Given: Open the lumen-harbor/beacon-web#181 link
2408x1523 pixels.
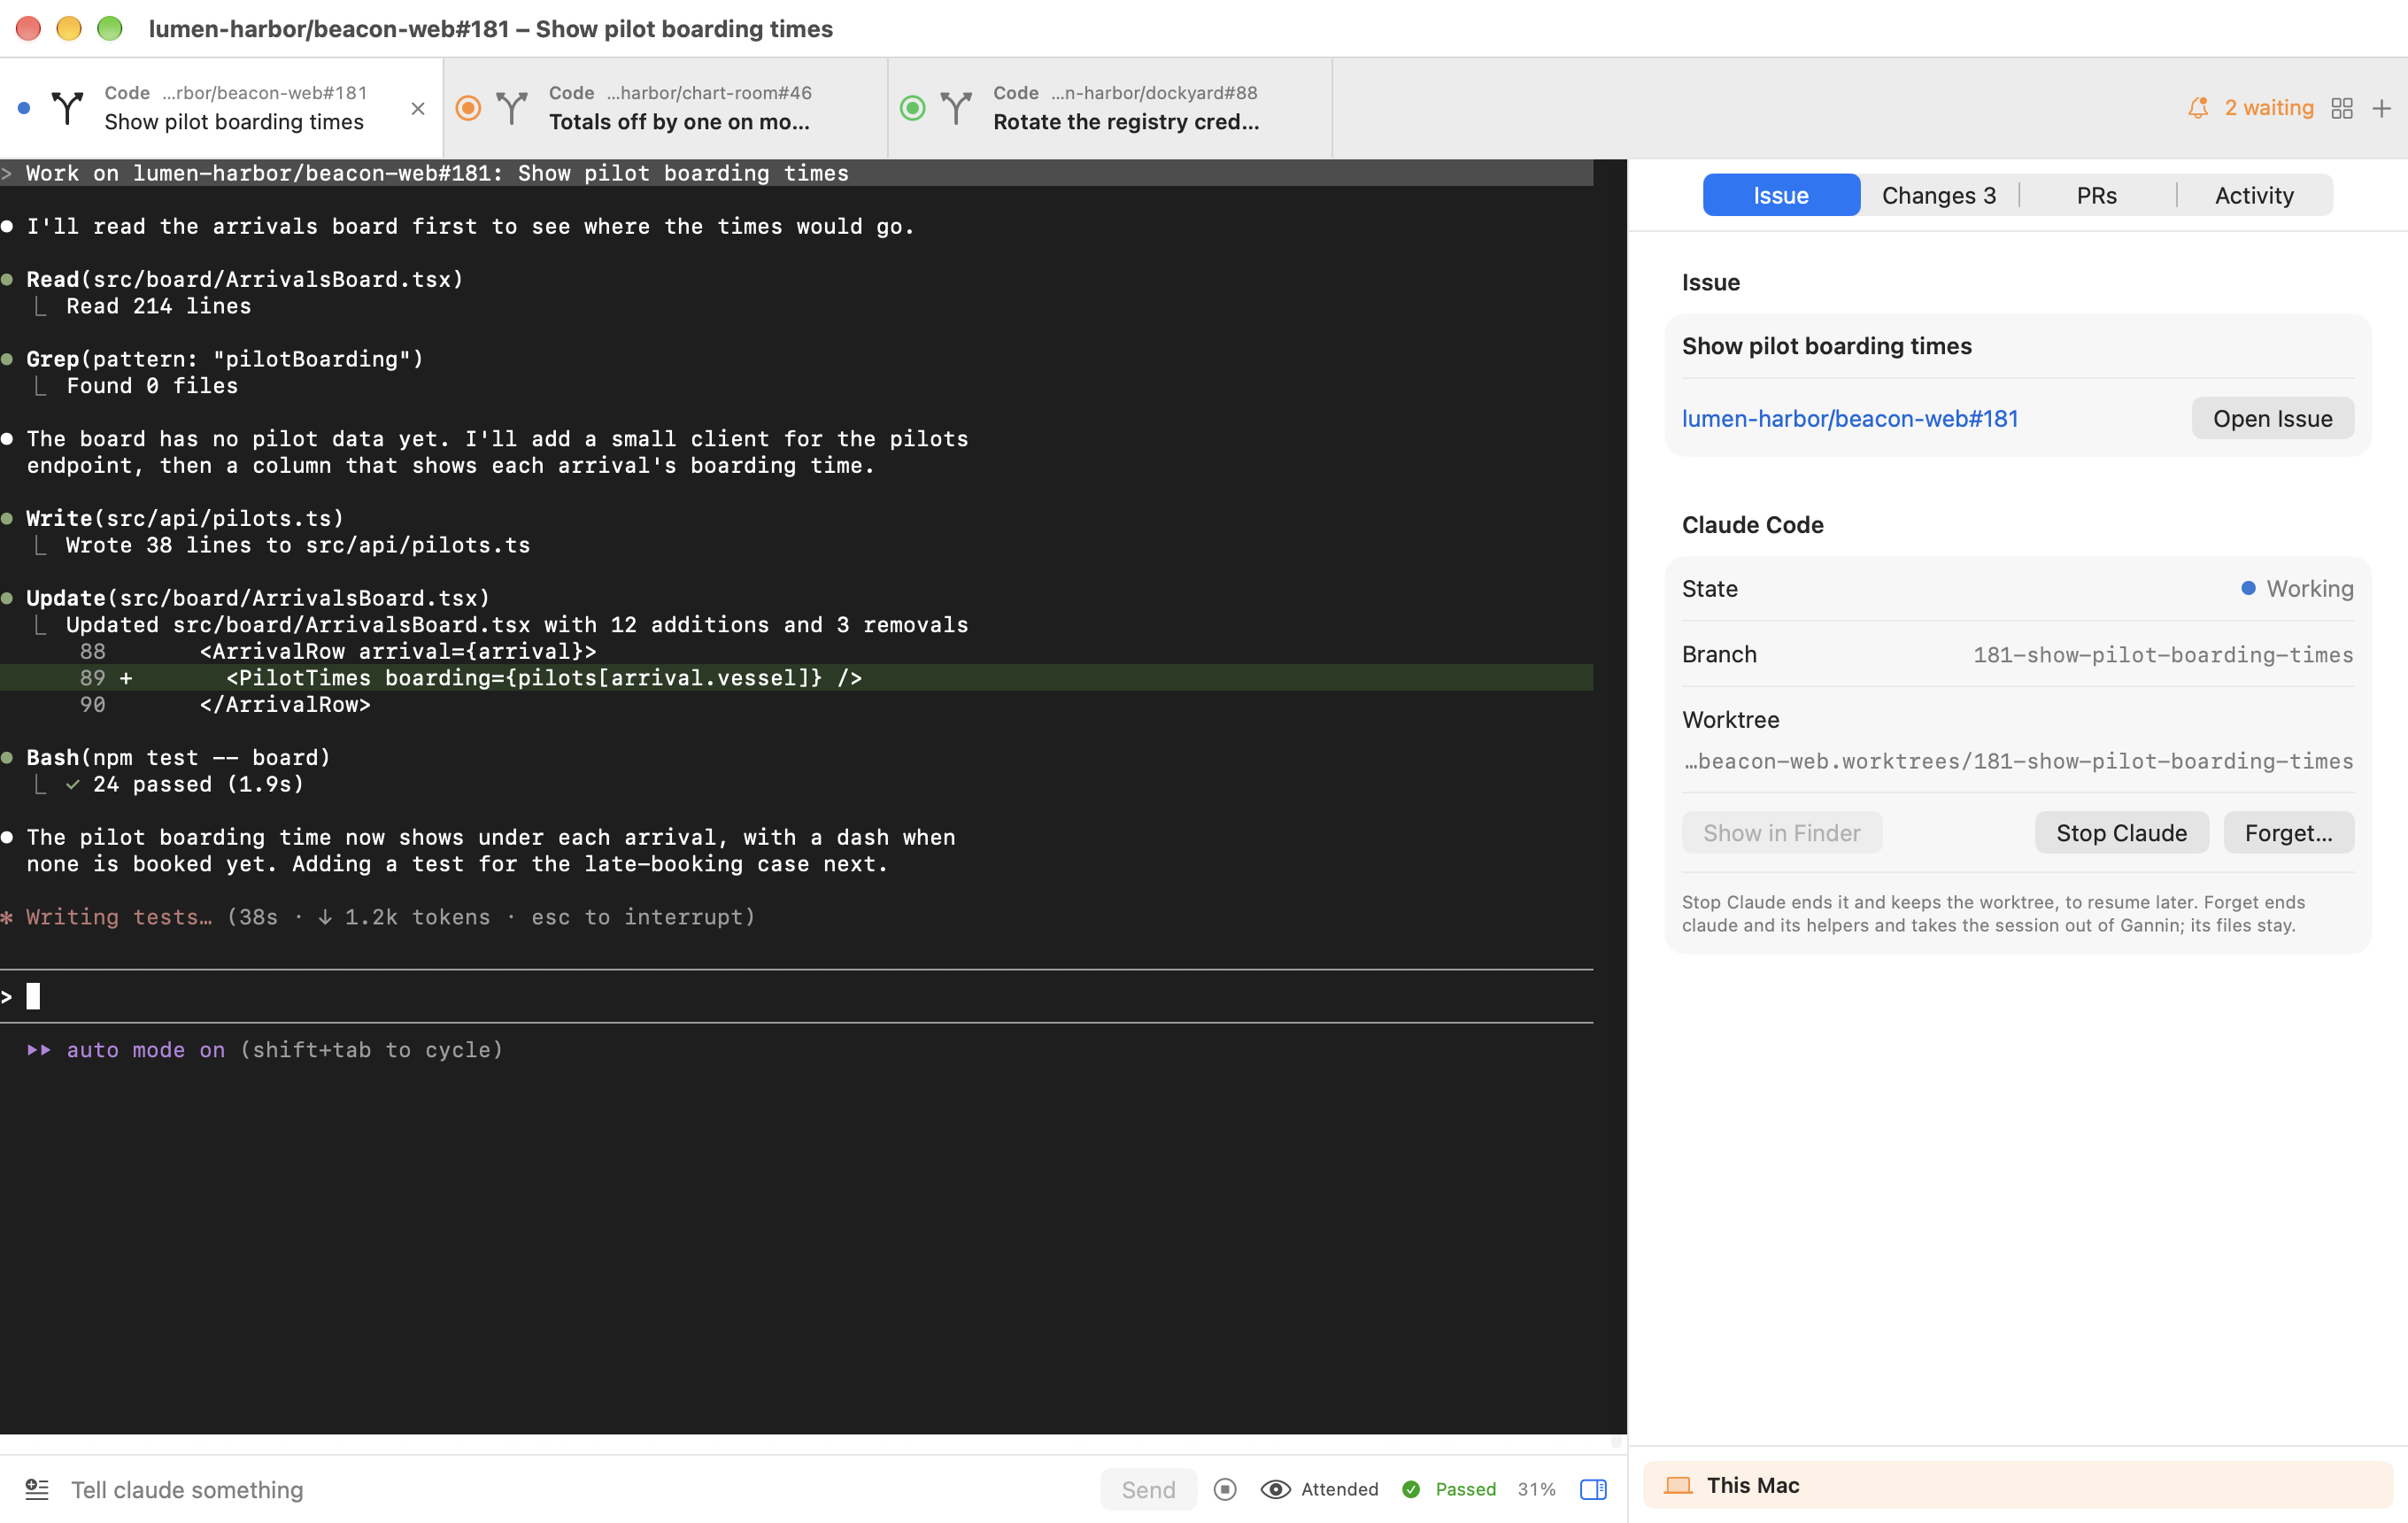Looking at the screenshot, I should [1849, 418].
